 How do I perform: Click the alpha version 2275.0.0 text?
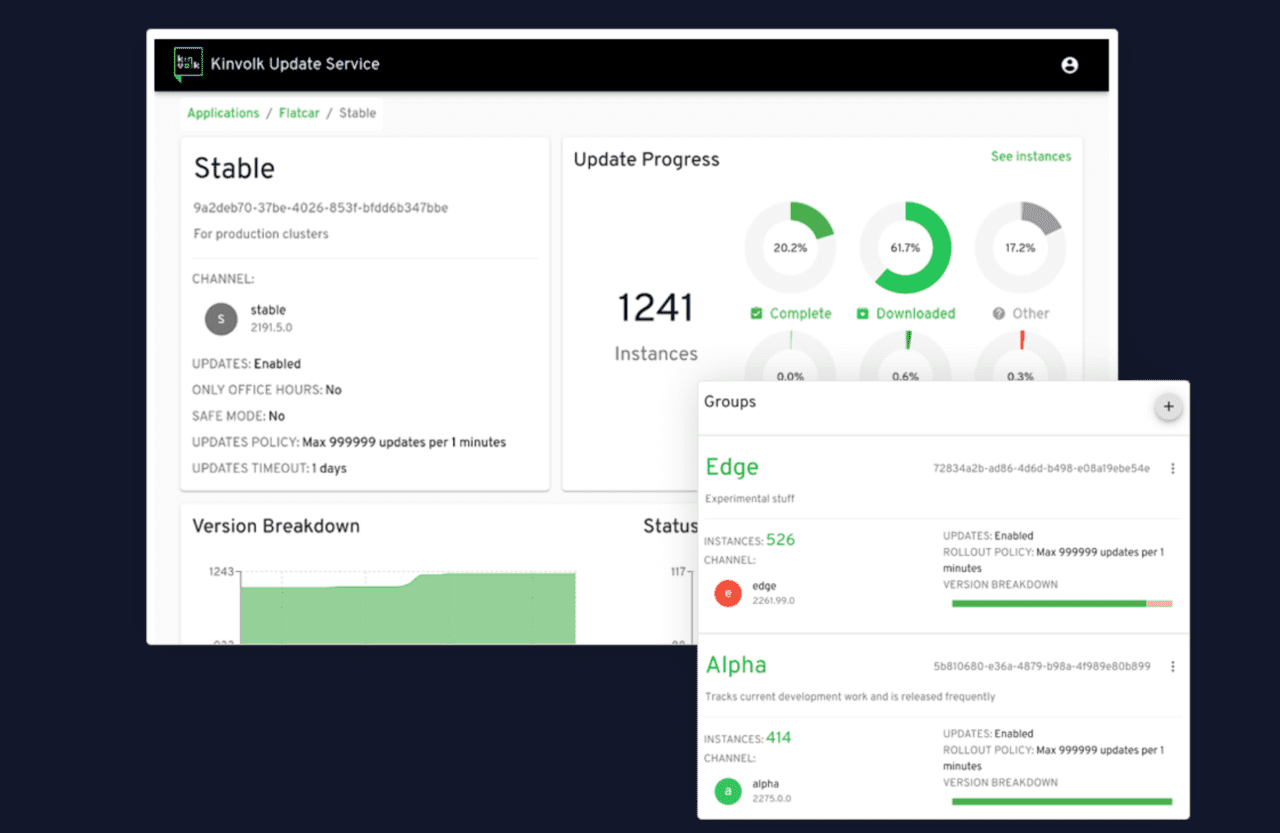click(x=772, y=799)
